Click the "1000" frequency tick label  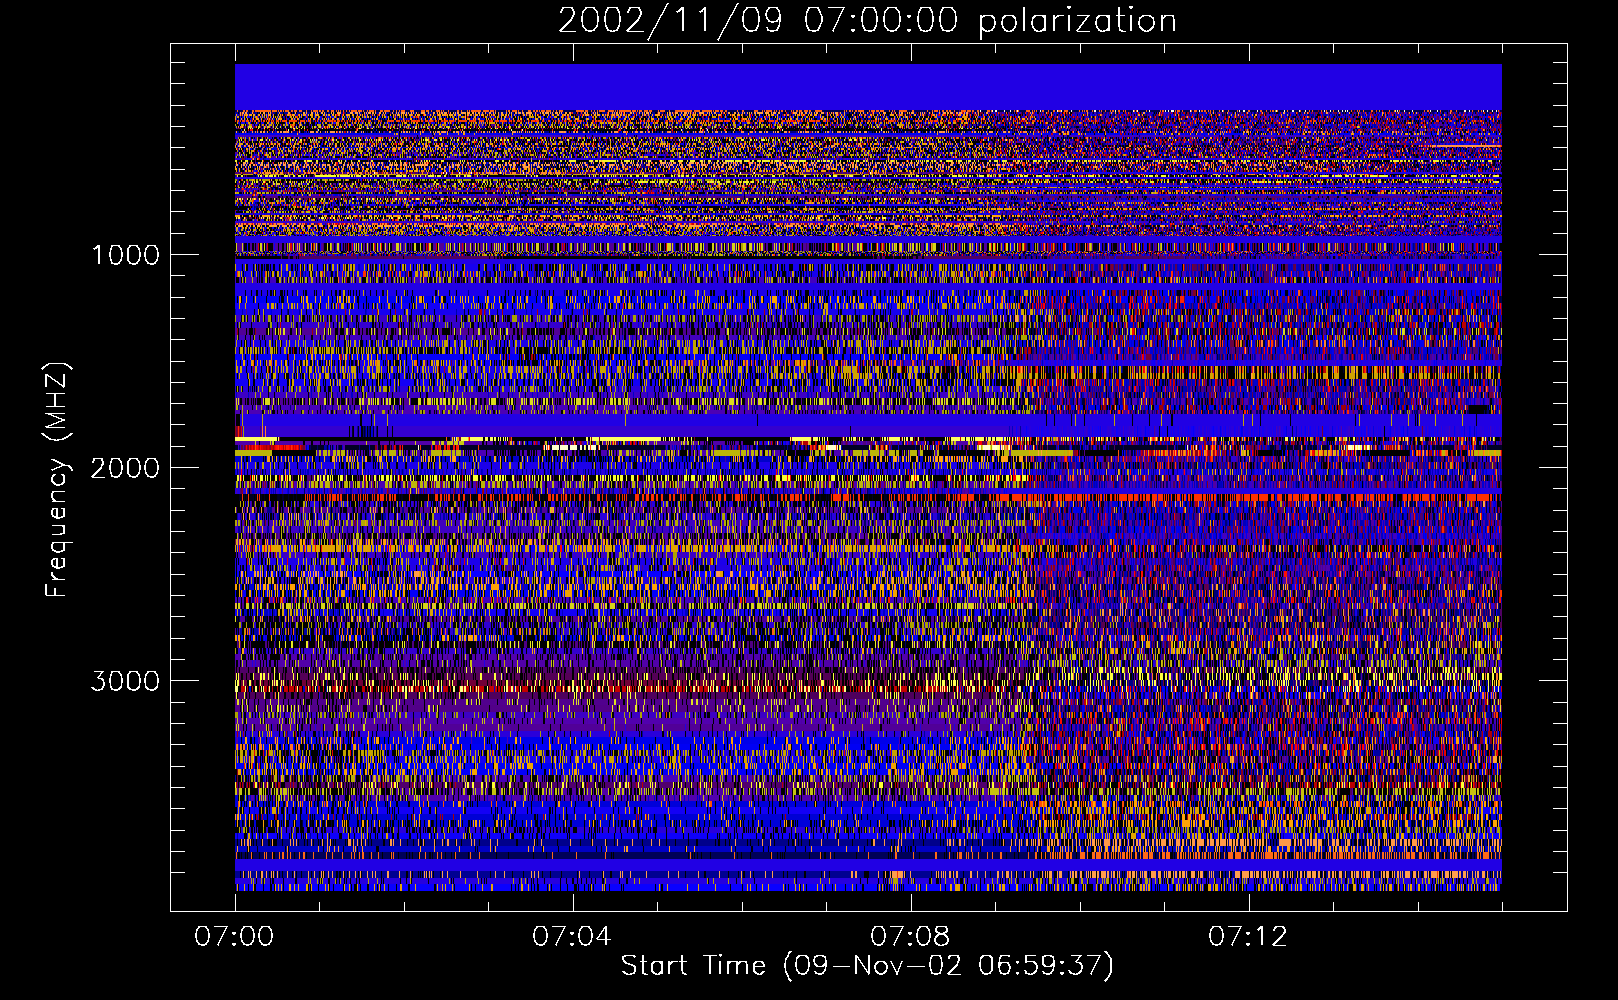pos(125,255)
